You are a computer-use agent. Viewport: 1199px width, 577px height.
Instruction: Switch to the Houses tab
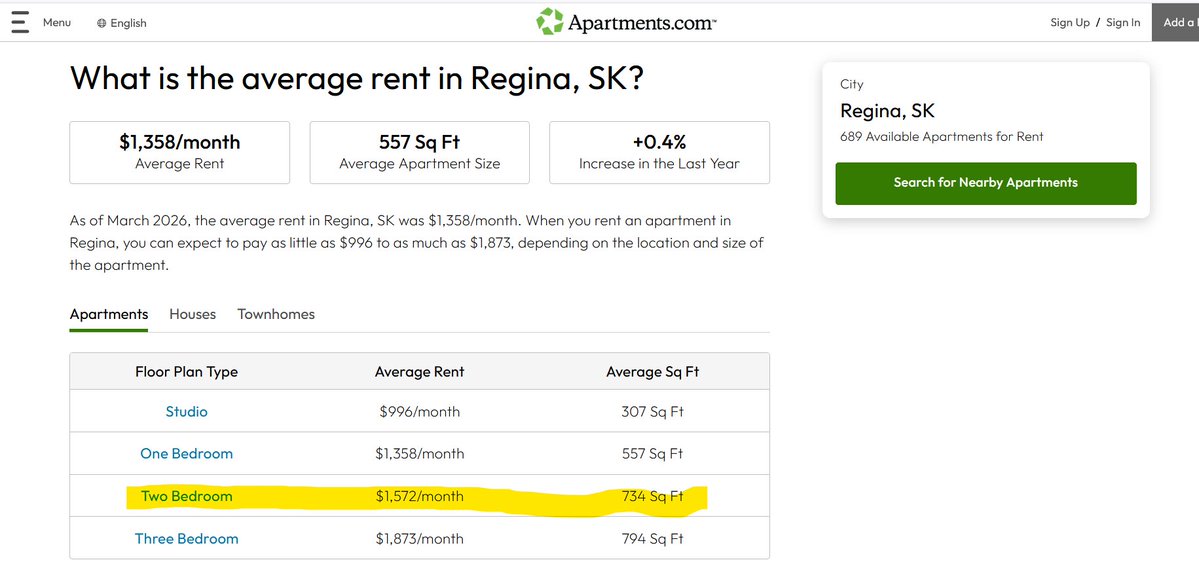(x=193, y=314)
